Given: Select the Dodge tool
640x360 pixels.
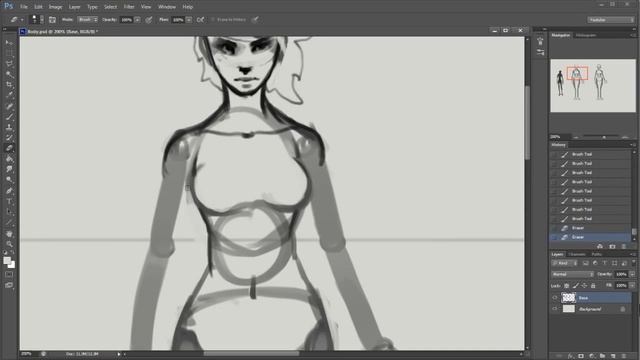Looking at the screenshot, I should pyautogui.click(x=9, y=180).
